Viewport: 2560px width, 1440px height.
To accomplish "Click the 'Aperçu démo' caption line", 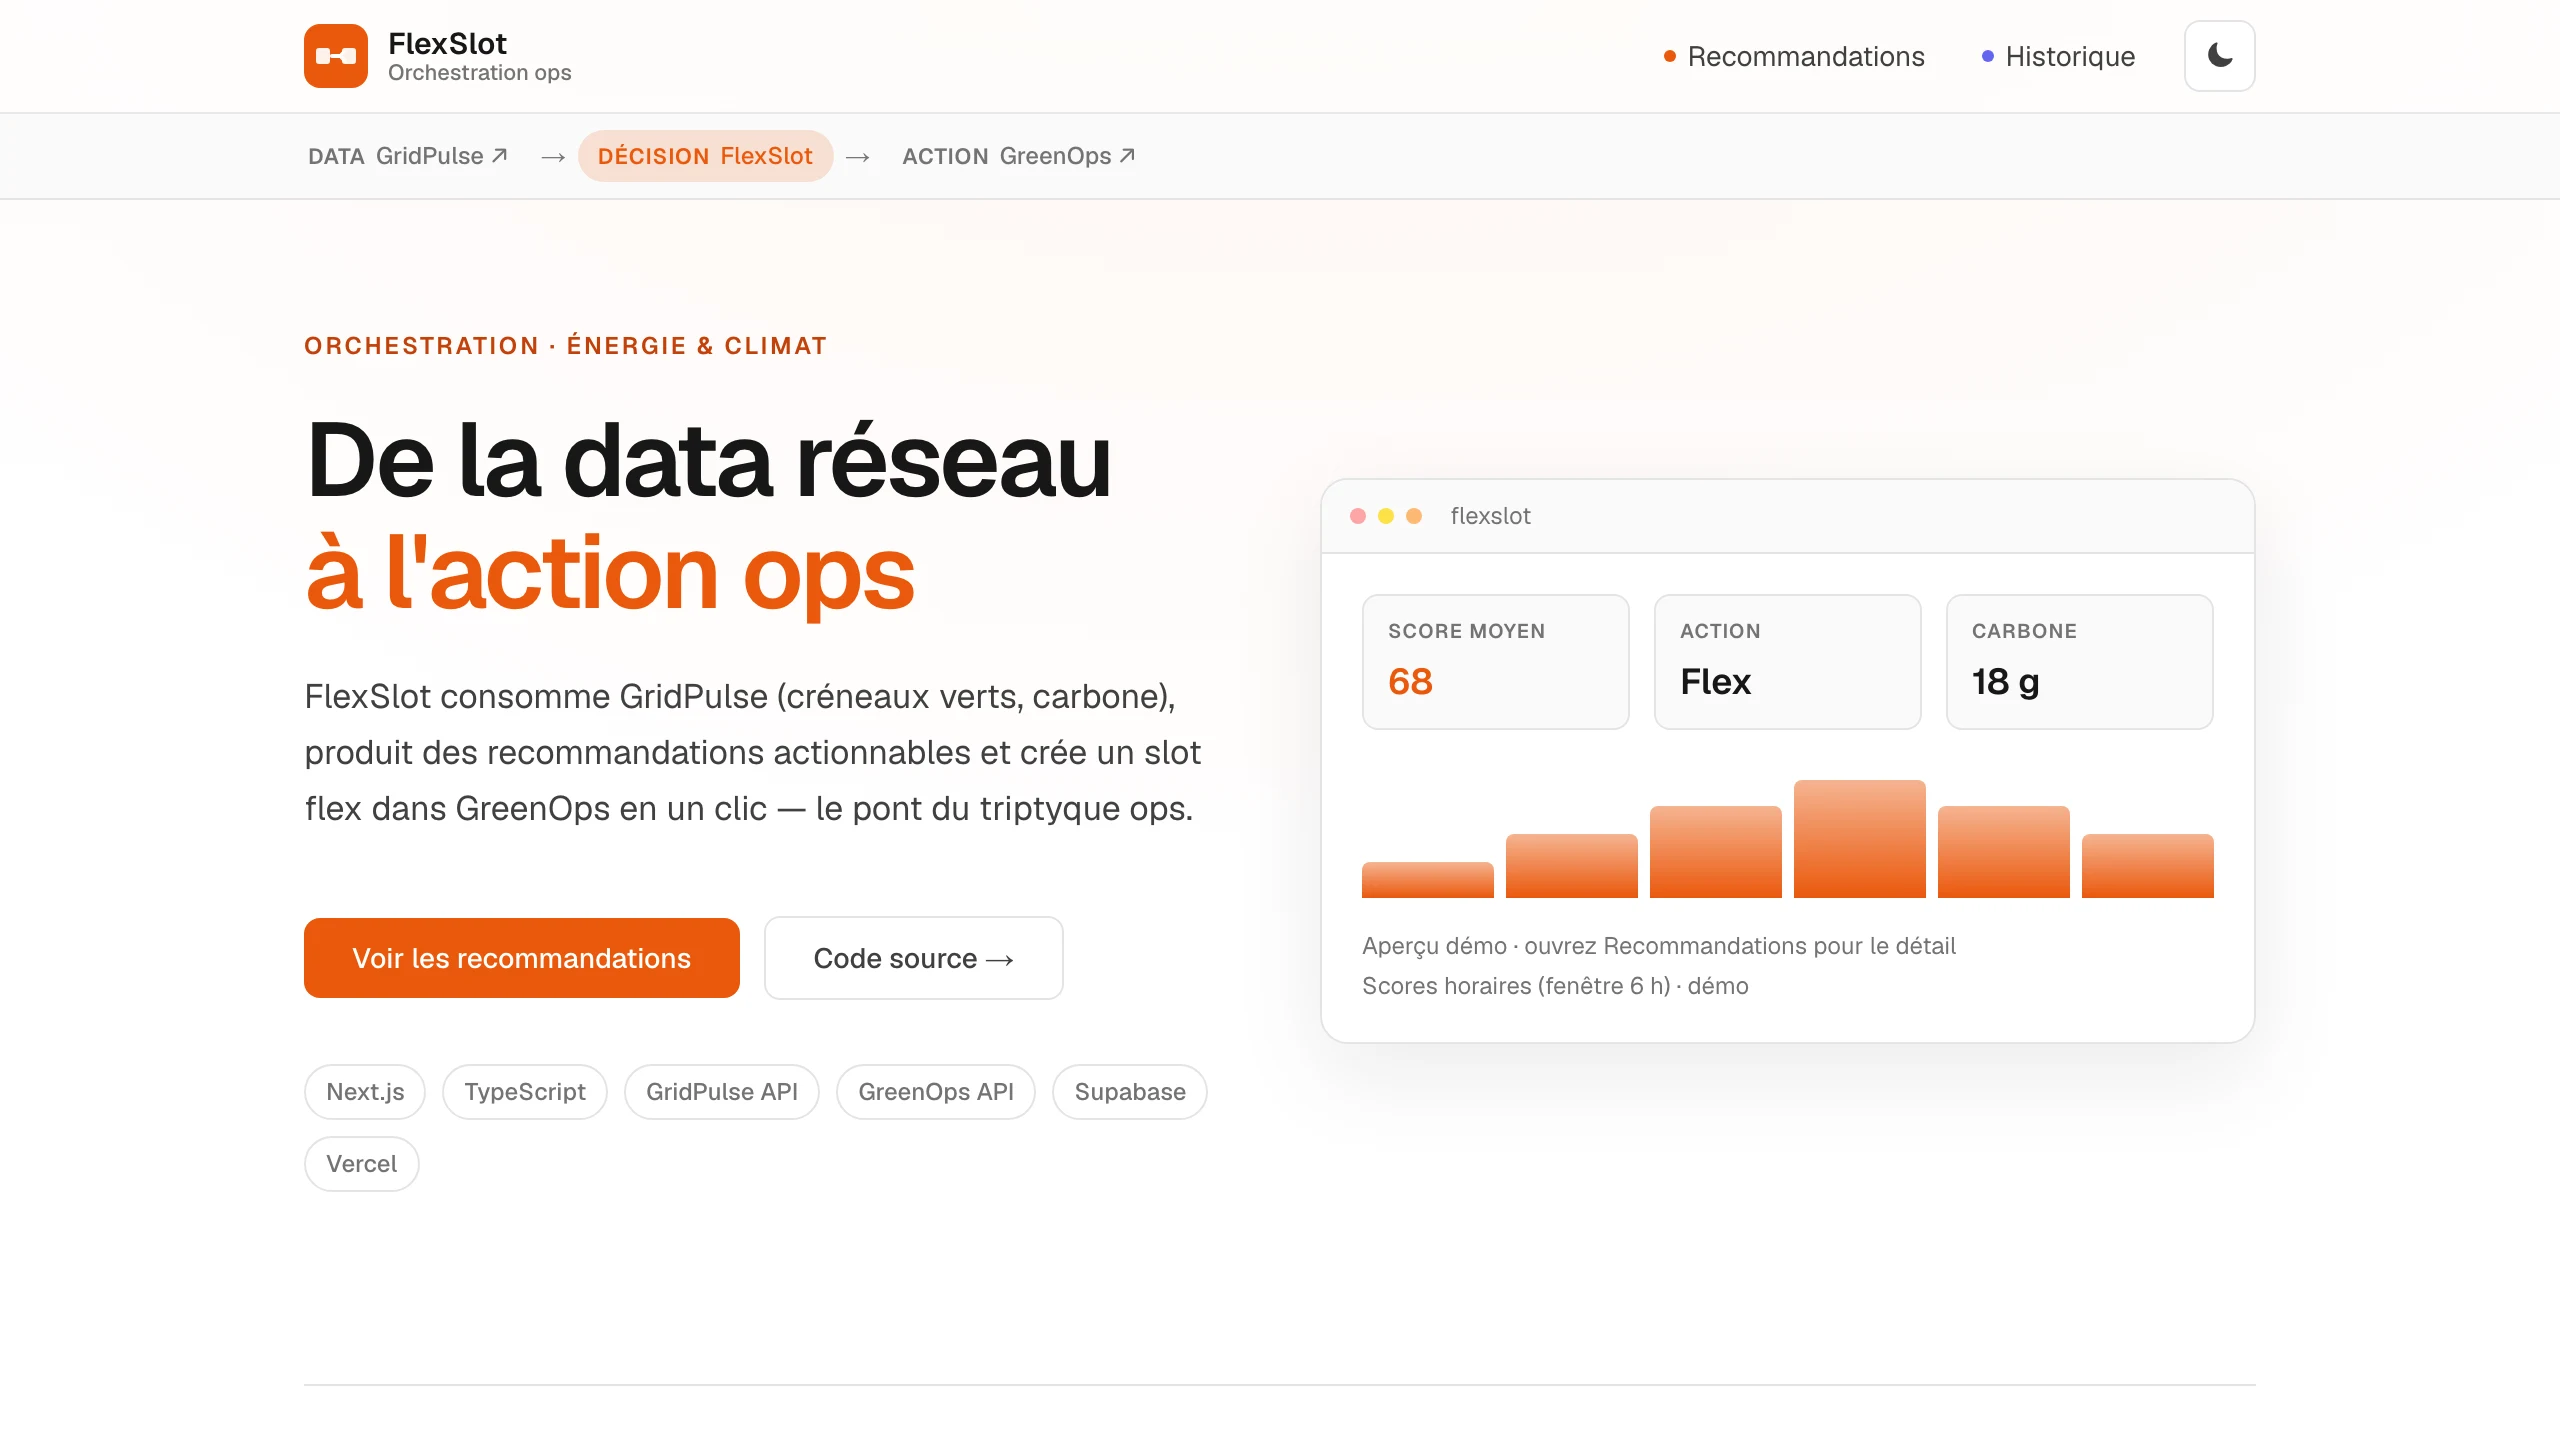I will click(1659, 946).
